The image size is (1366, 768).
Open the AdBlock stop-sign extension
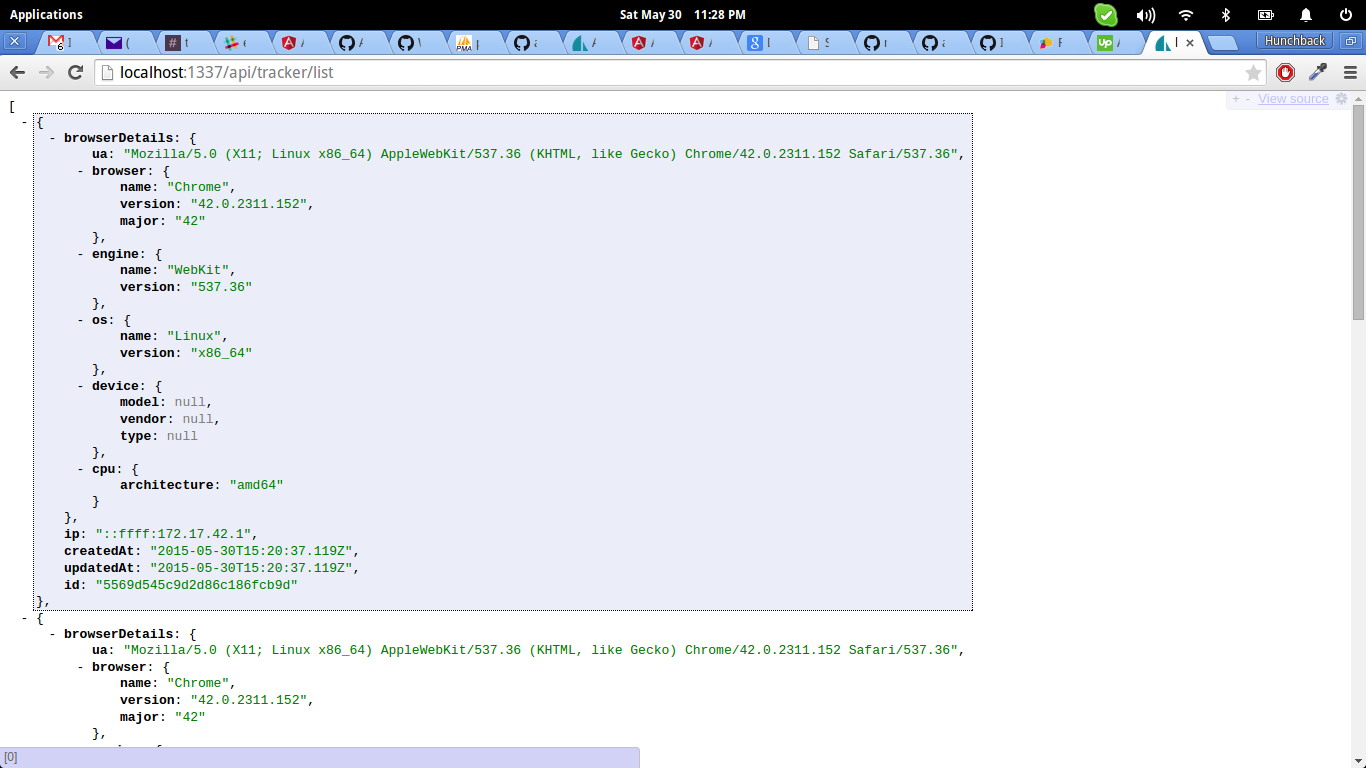1286,72
